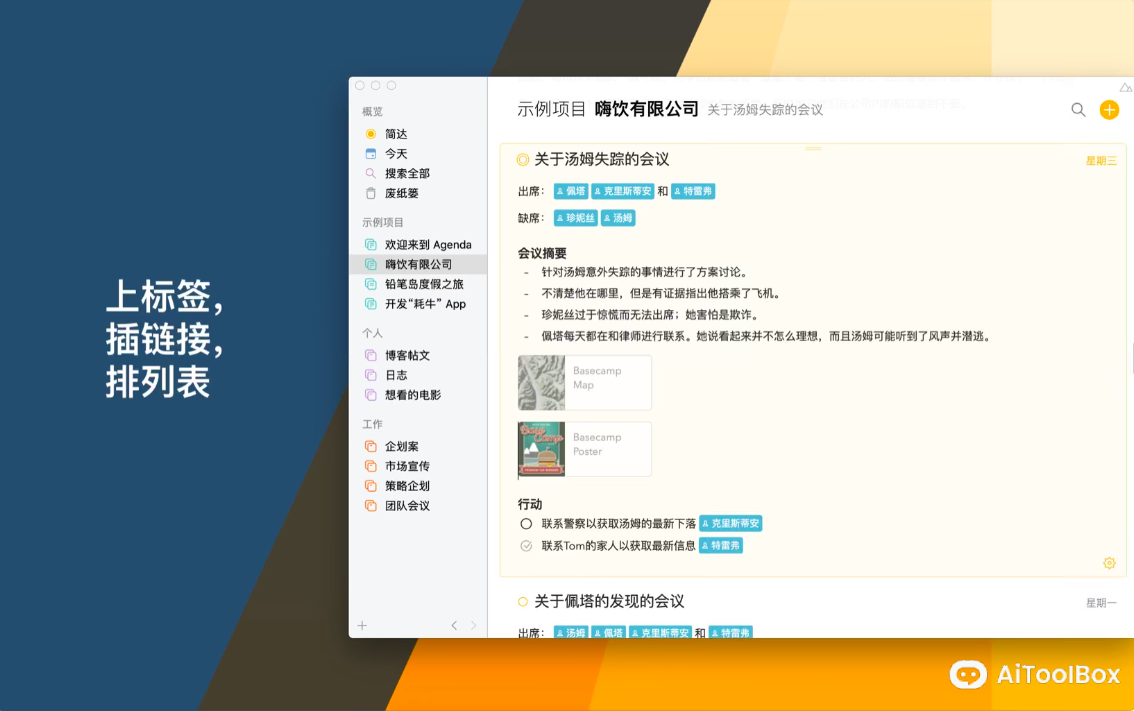This screenshot has width=1134, height=711.
Task: Click the notes icon beside 嗨饮有限公司
Action: [x=370, y=263]
